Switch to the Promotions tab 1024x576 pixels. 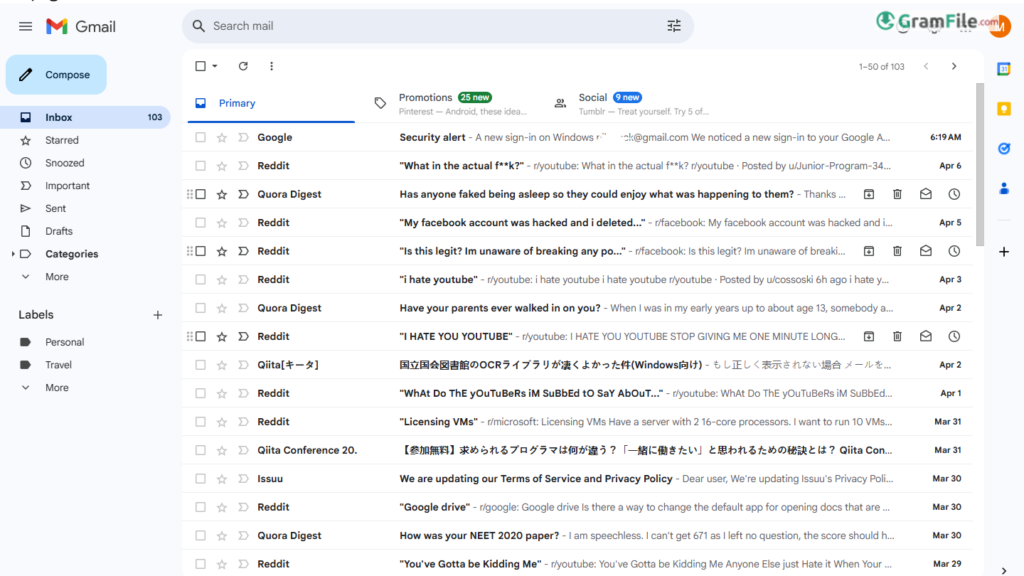point(452,103)
